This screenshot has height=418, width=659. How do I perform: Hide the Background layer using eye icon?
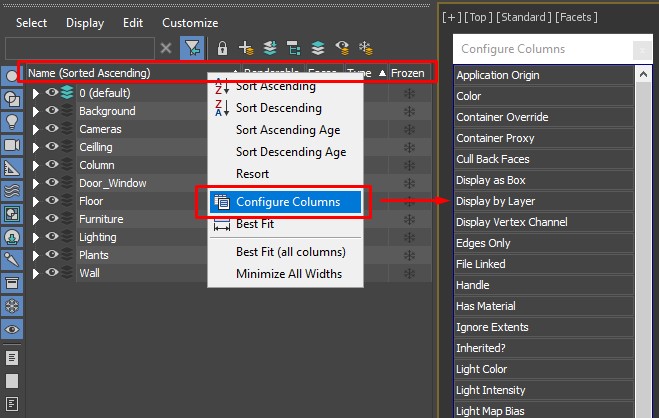pyautogui.click(x=52, y=111)
